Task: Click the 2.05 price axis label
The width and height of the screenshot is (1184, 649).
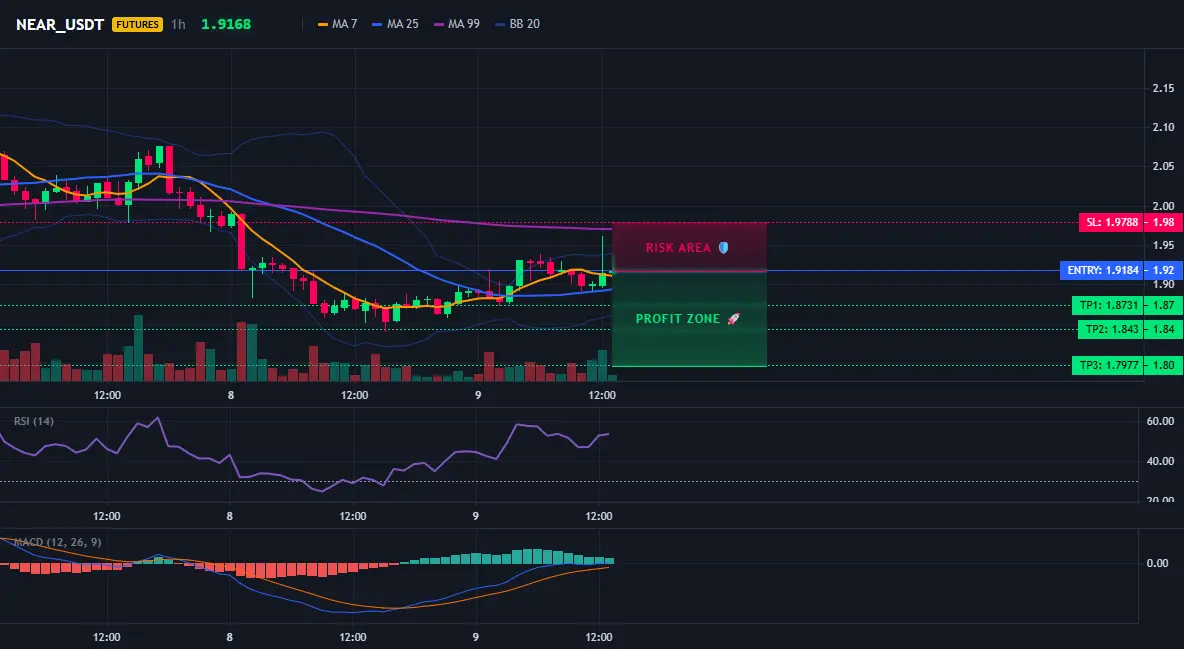Action: (1163, 166)
